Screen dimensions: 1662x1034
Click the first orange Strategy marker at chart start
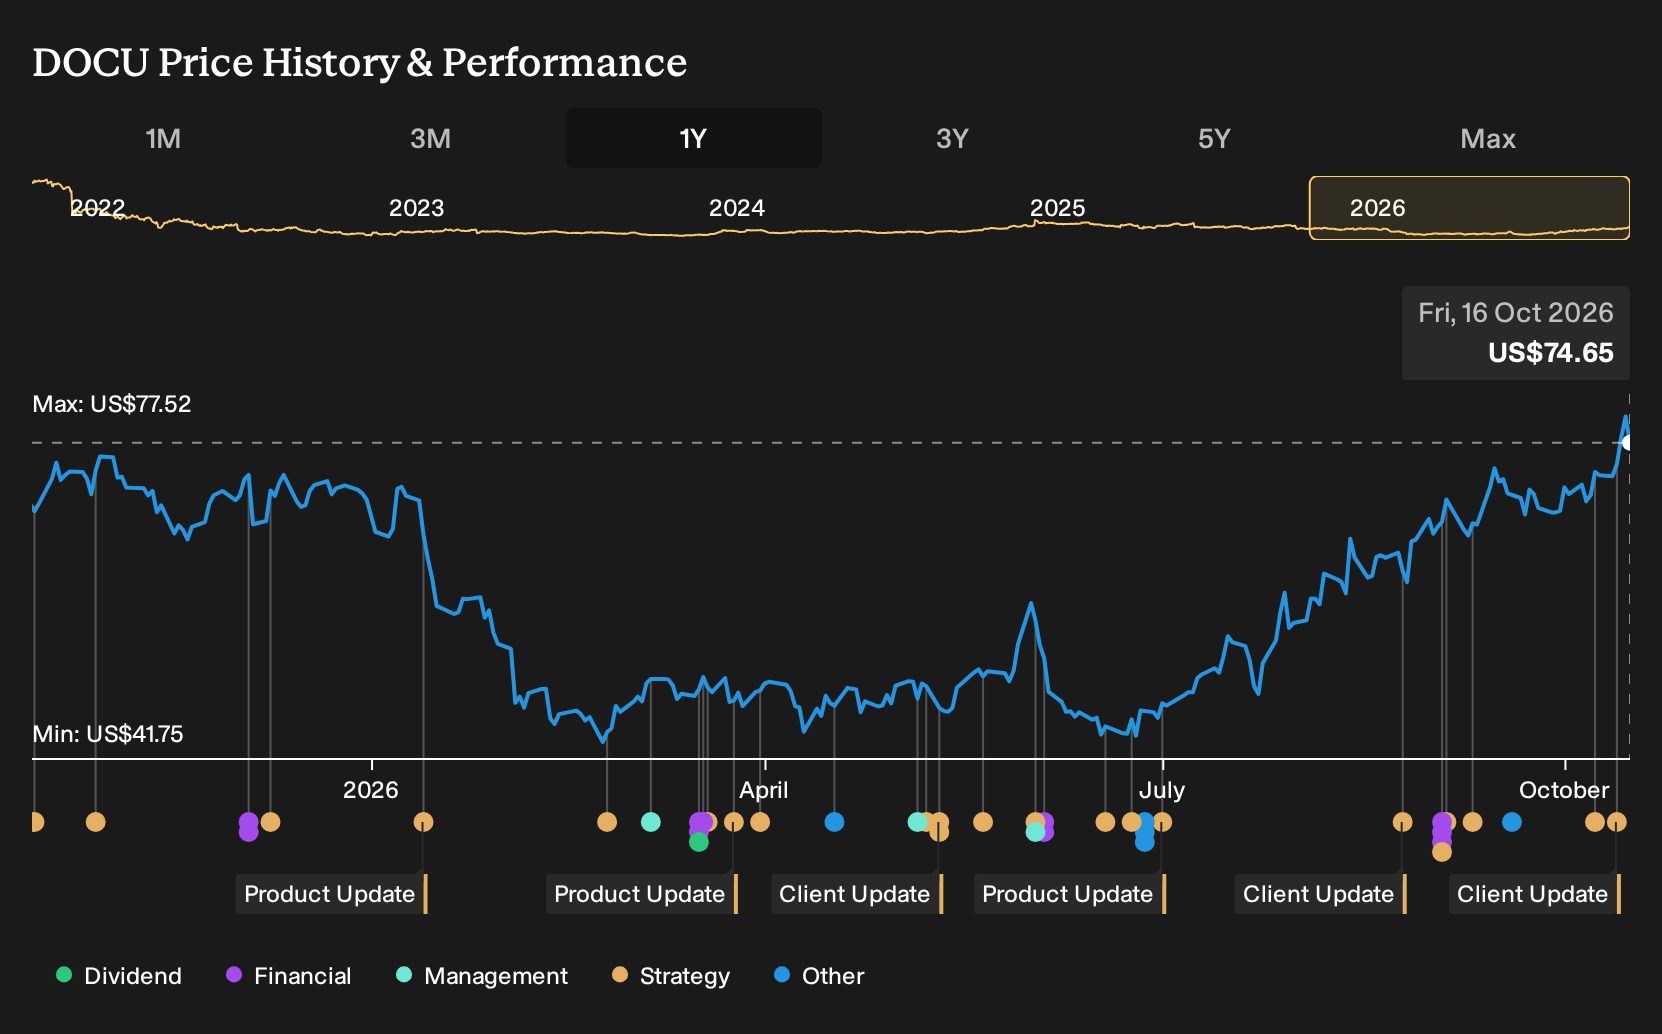point(36,822)
